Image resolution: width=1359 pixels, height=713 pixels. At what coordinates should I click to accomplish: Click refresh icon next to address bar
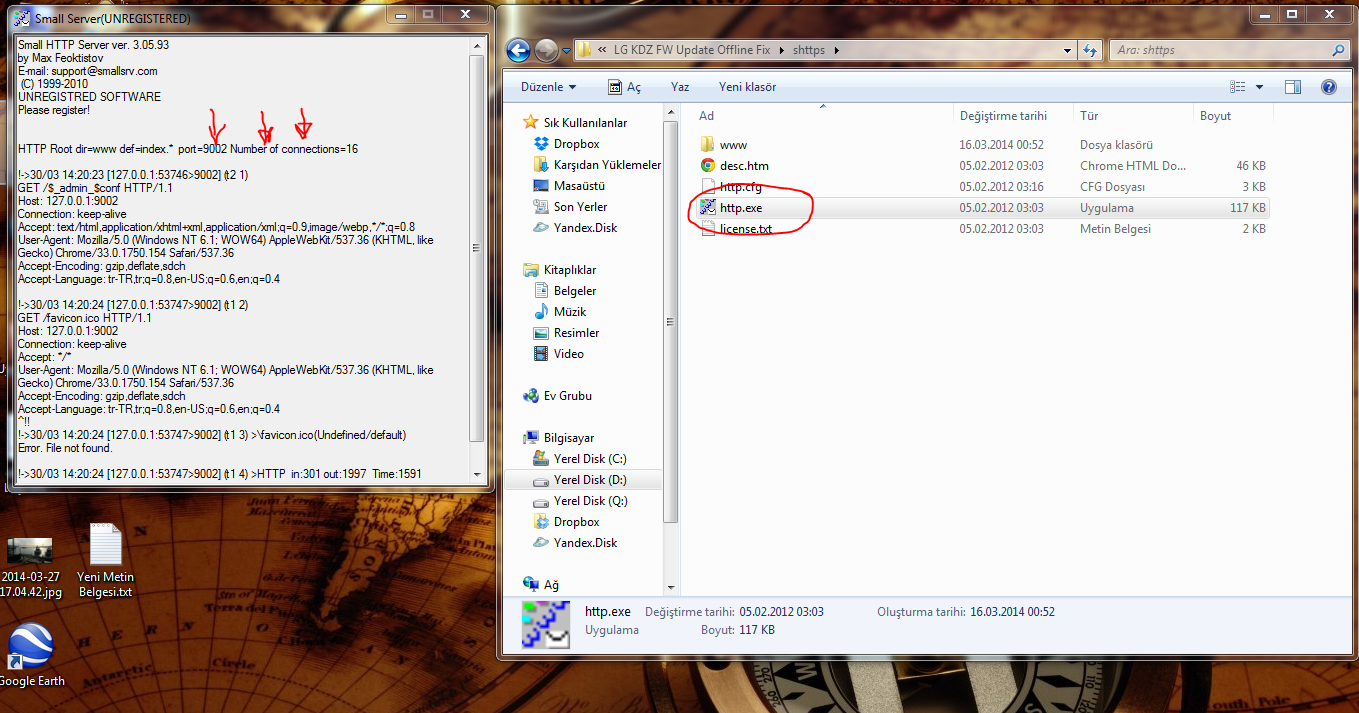[x=1092, y=50]
